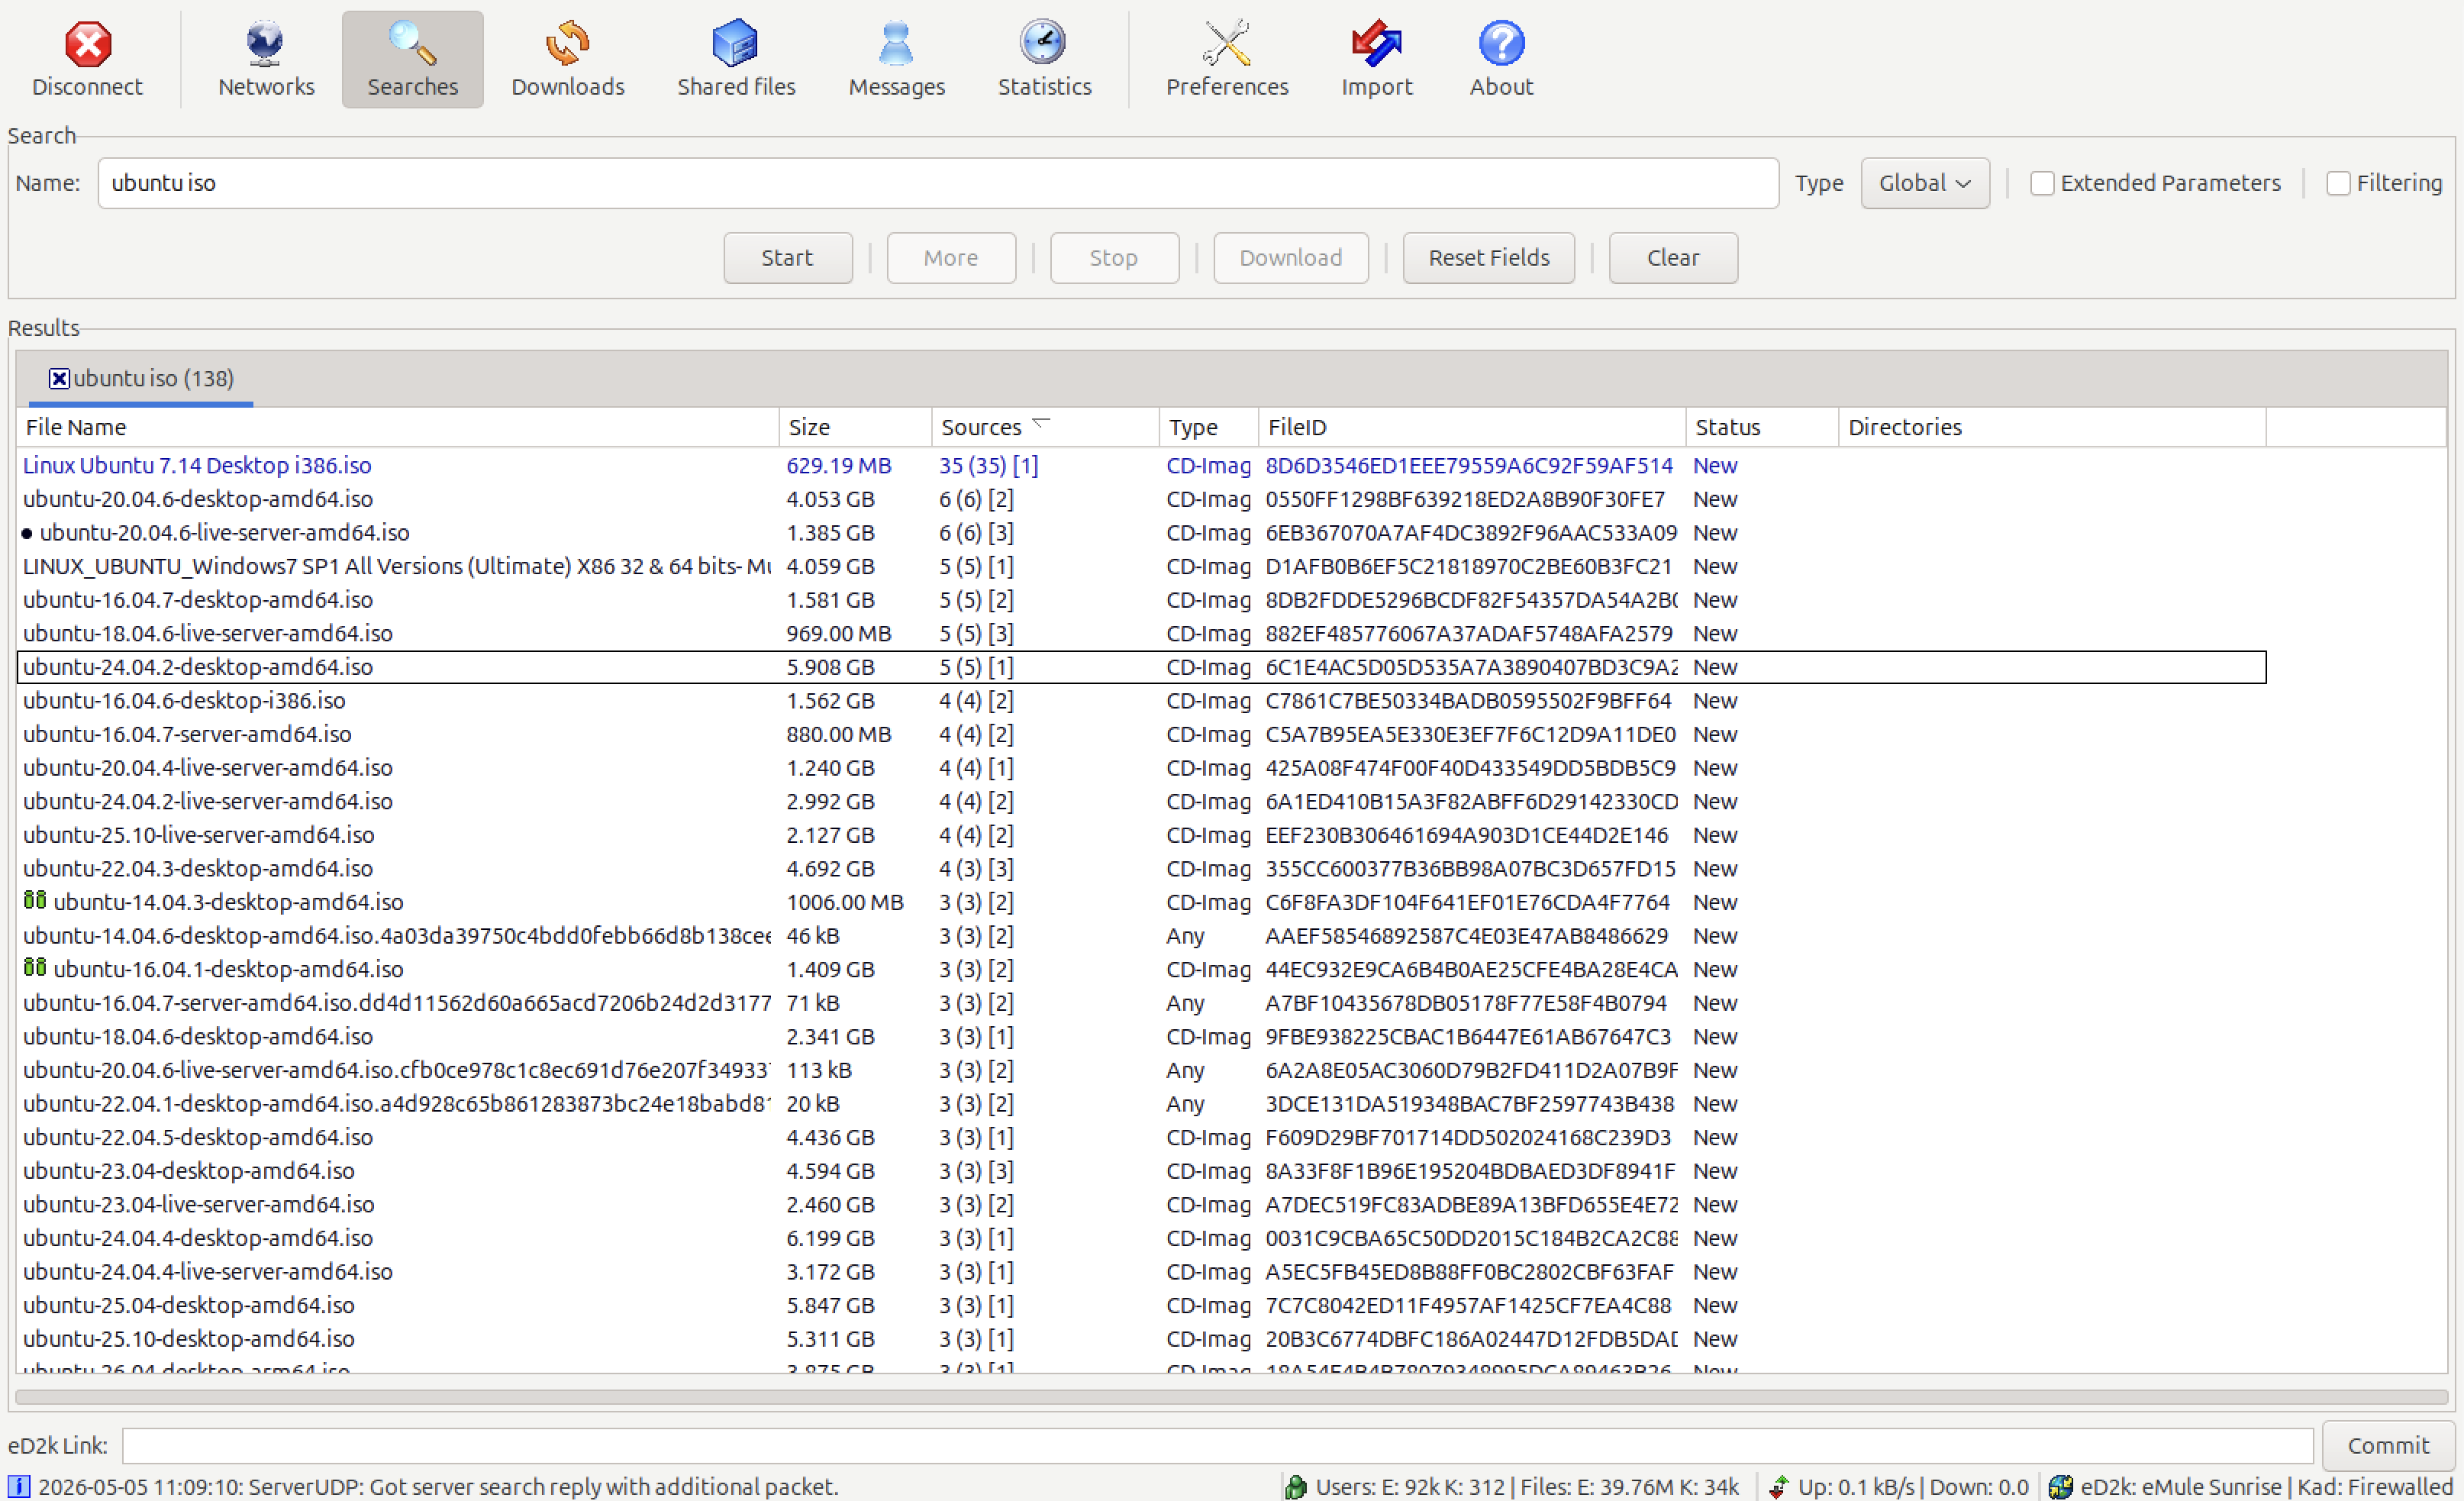Commit the eD2k link
Image resolution: width=2464 pixels, height=1501 pixels.
[x=2388, y=1445]
